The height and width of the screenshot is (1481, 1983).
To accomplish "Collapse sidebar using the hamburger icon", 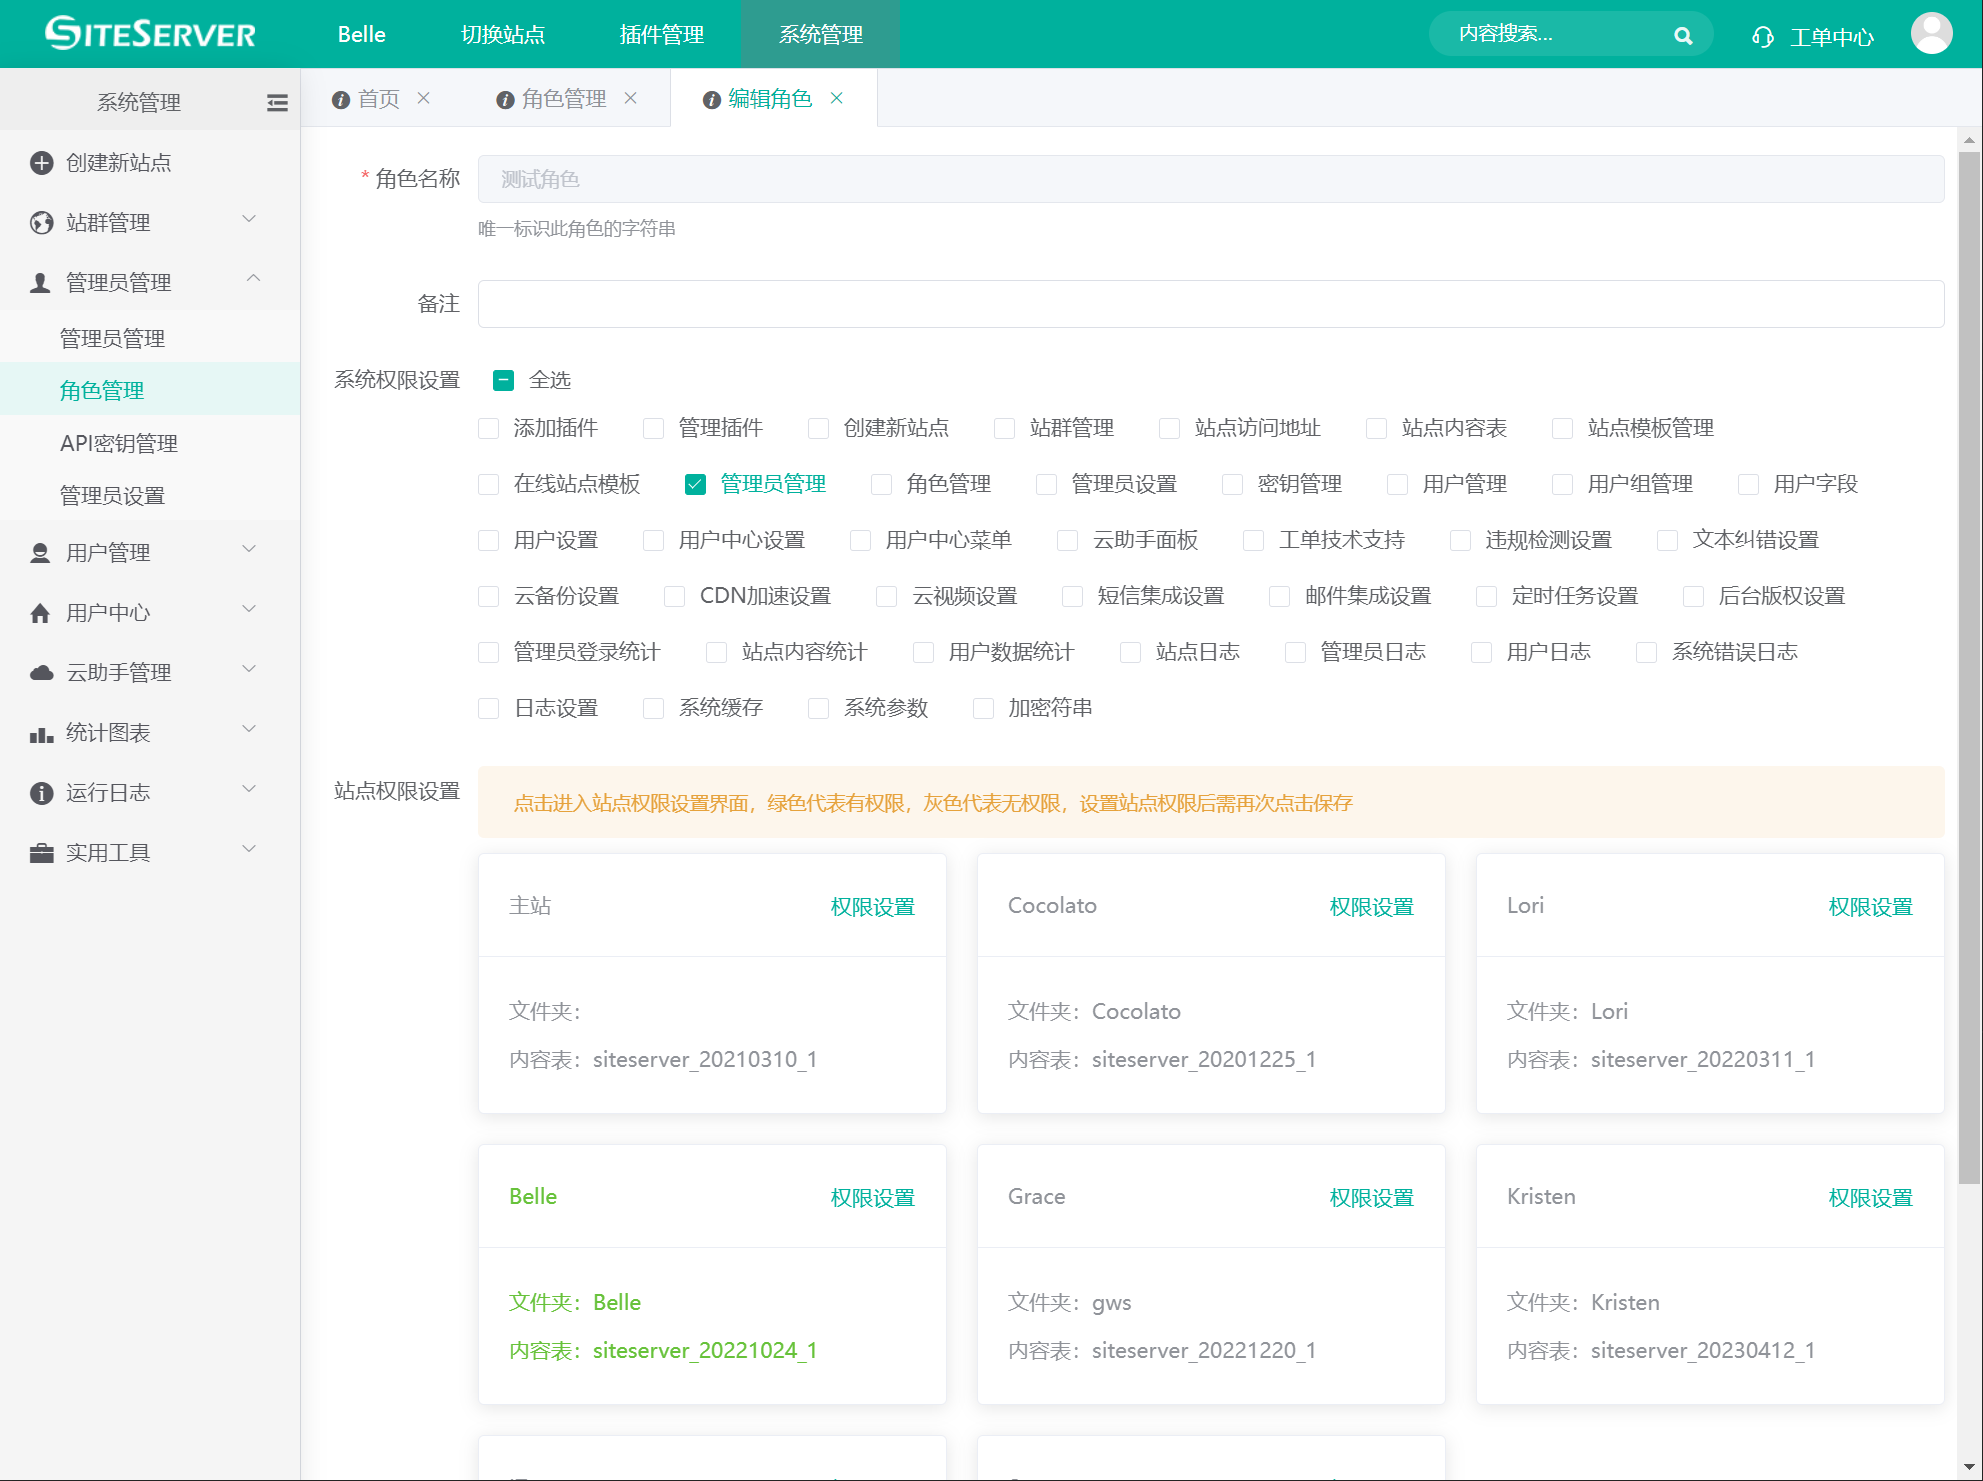I will click(x=277, y=102).
